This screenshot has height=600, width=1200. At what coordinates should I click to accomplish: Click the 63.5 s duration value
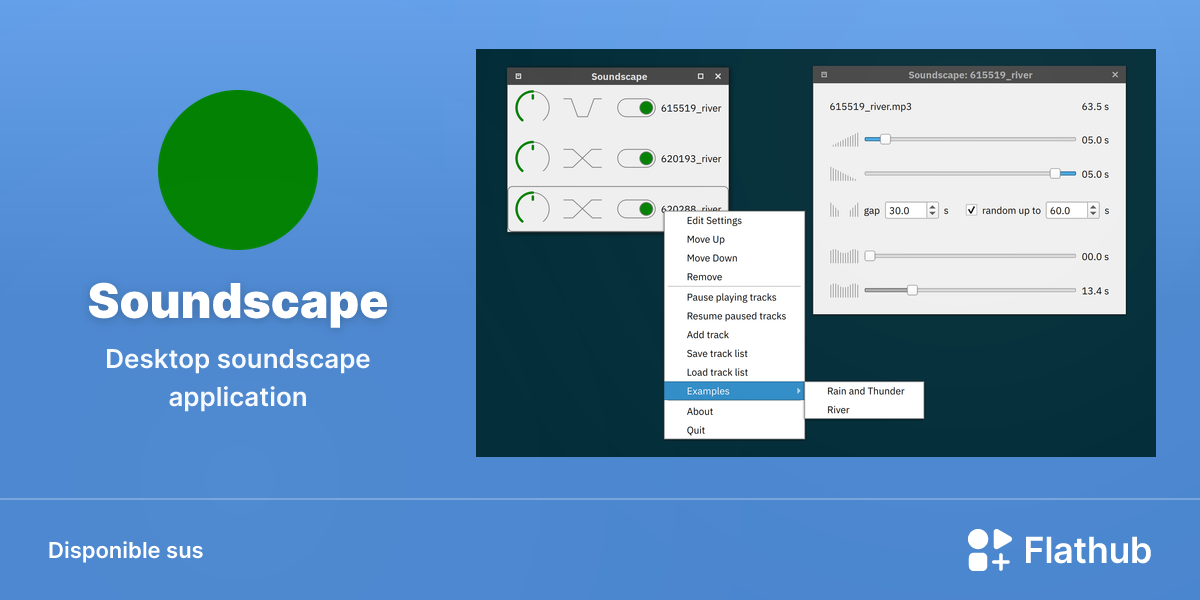pyautogui.click(x=1095, y=106)
